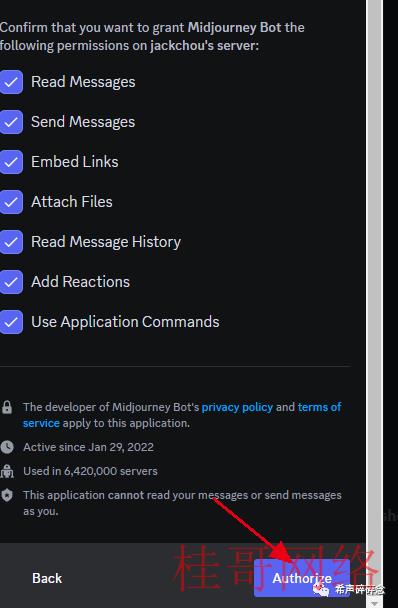
Task: Disable the Add Reactions permission checkbox
Action: (11, 282)
